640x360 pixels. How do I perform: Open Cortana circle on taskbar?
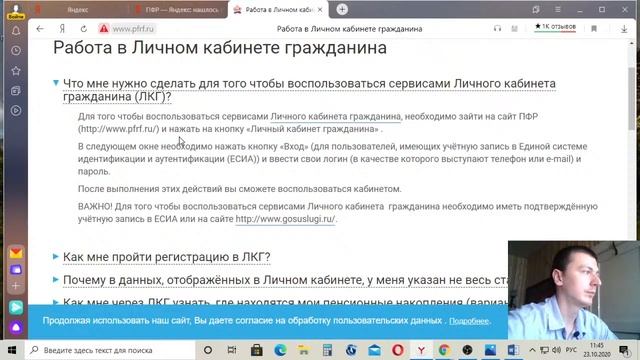click(208, 350)
